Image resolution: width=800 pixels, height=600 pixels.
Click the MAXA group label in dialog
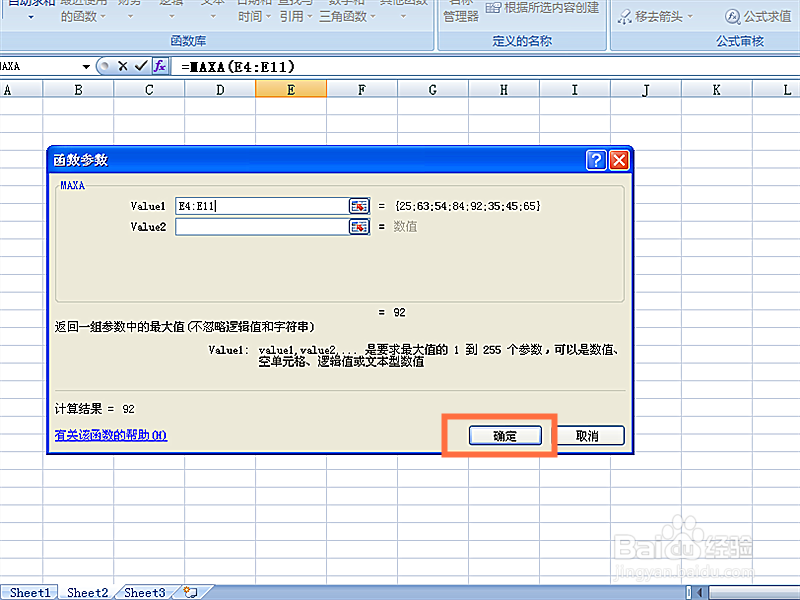tap(72, 185)
